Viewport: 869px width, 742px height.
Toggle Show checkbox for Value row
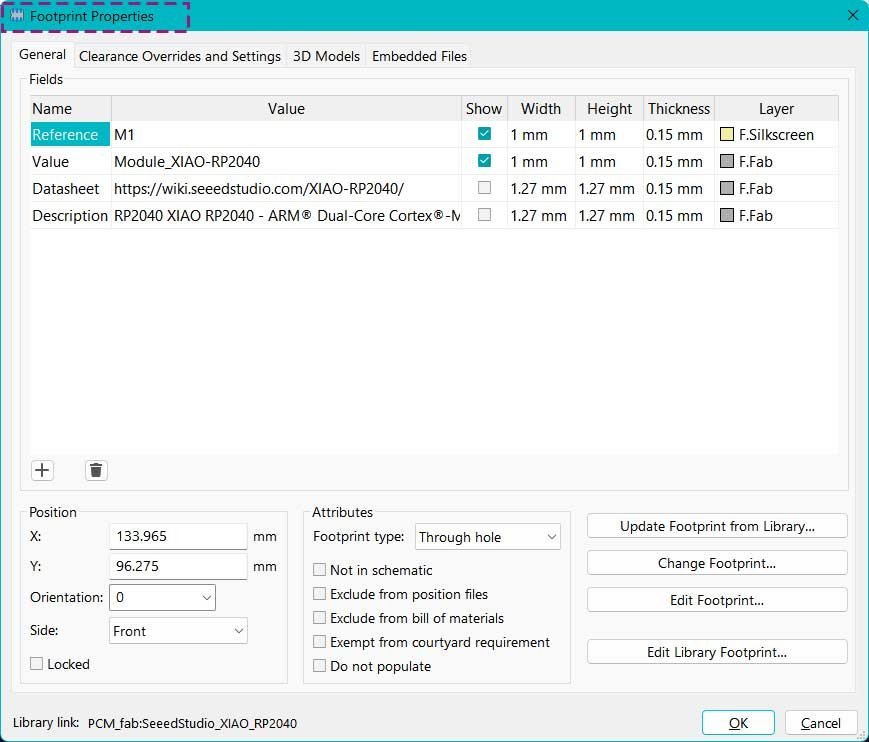[x=484, y=161]
